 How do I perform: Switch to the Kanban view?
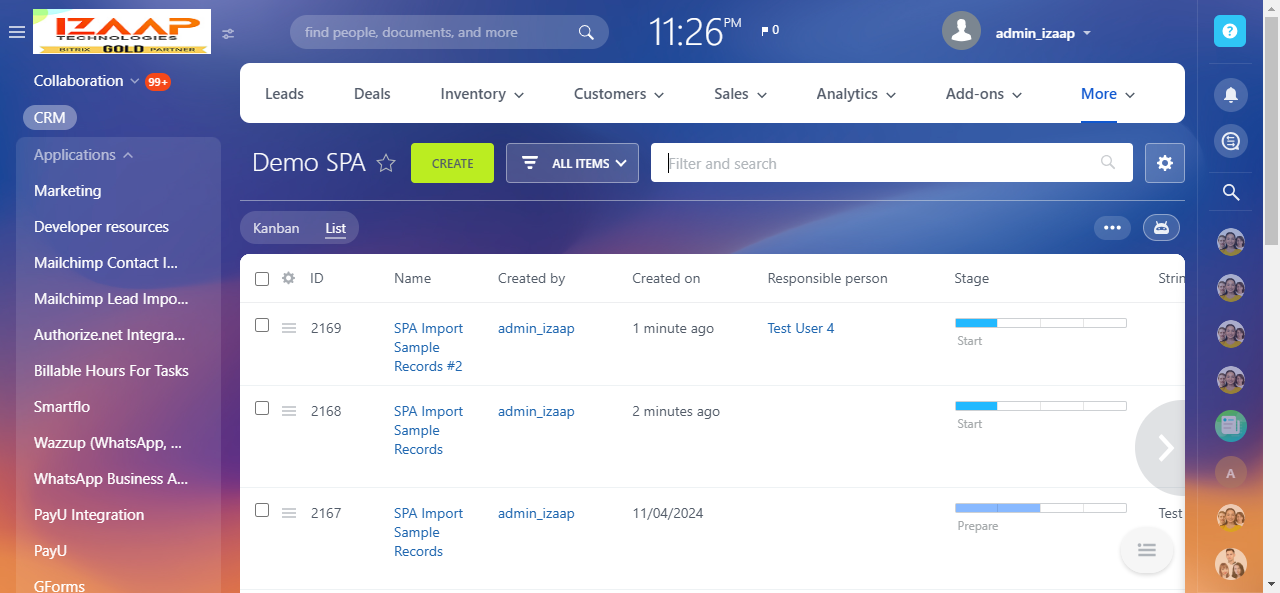tap(276, 228)
